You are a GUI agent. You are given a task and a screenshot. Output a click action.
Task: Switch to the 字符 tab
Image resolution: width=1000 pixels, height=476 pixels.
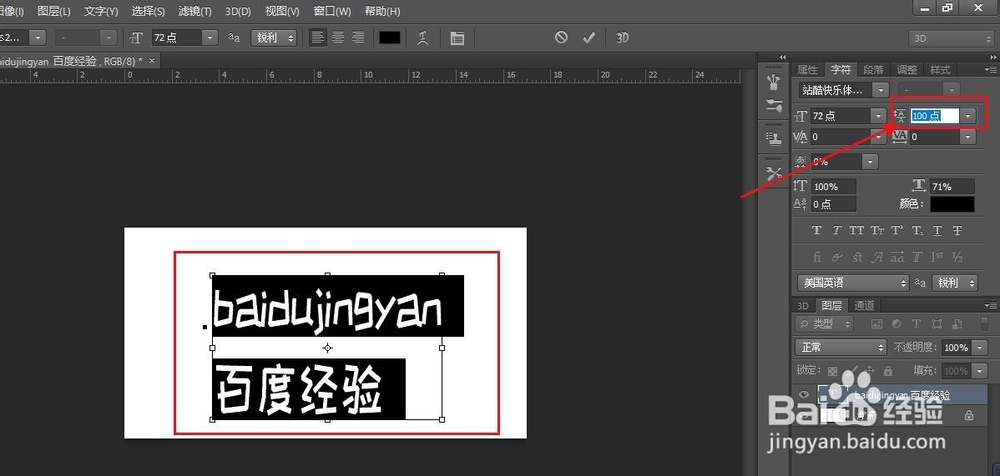(841, 70)
